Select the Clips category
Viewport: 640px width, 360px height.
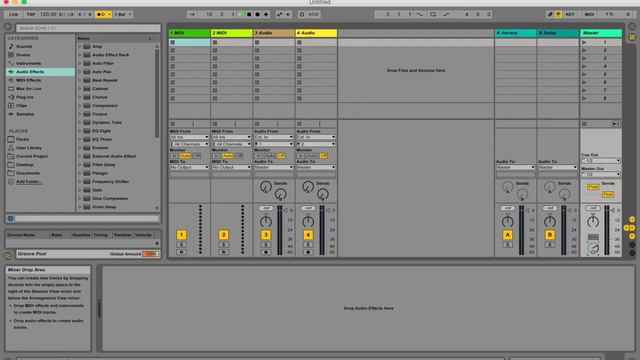click(x=22, y=106)
